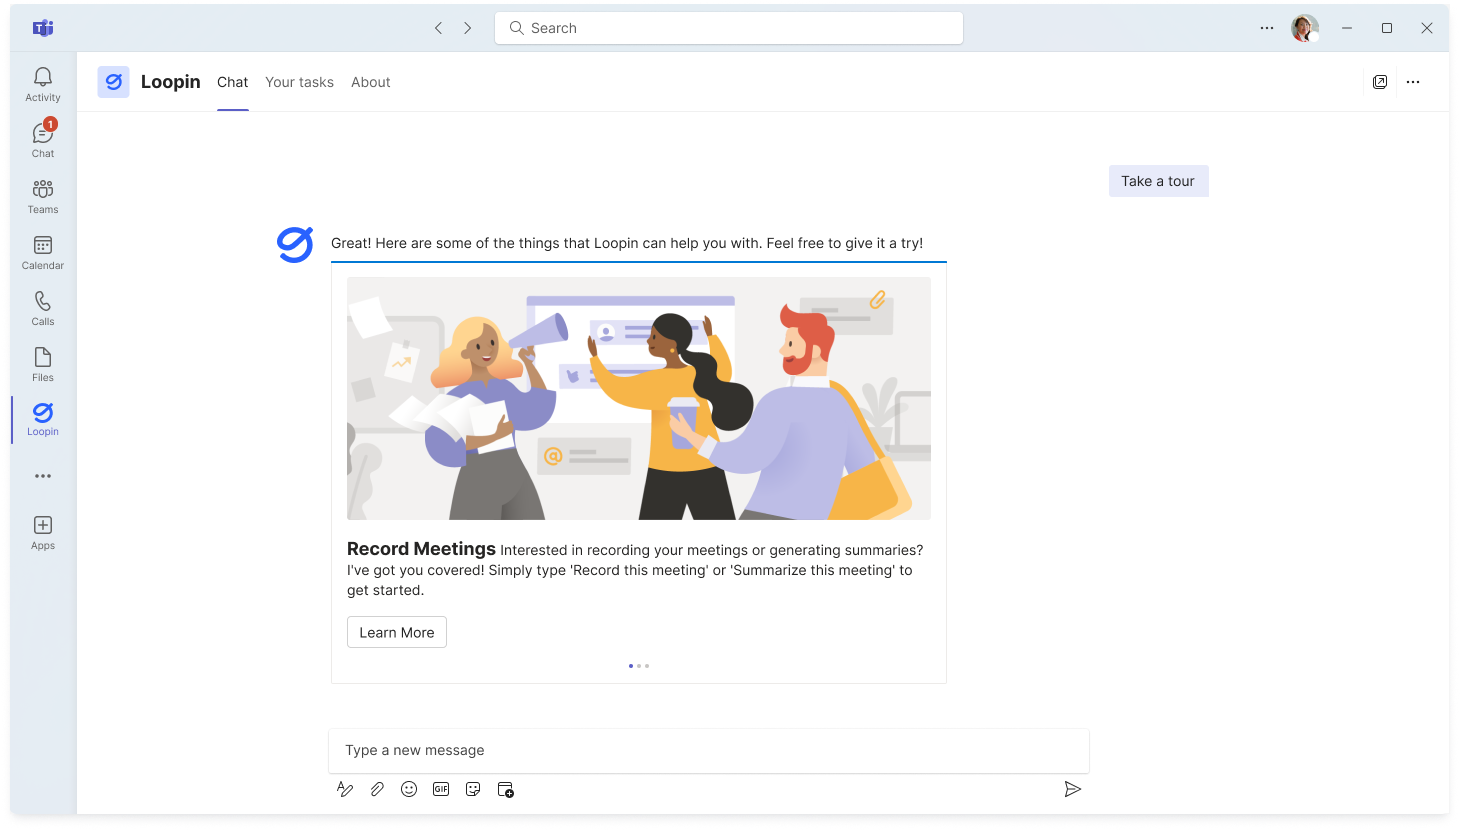
Task: Select the Loopin app in sidebar
Action: [x=43, y=419]
